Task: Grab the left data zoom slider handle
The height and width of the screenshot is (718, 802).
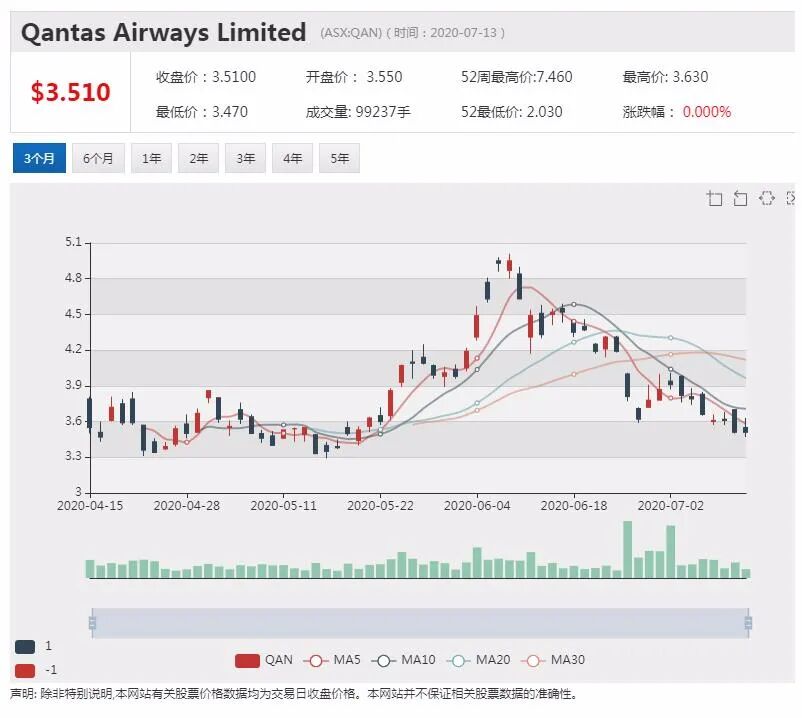Action: (x=93, y=623)
